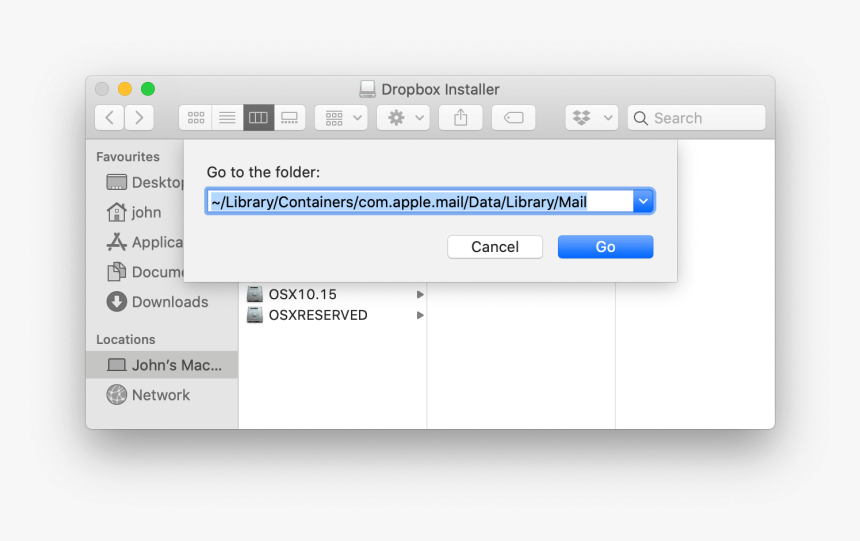Viewport: 860px width, 541px height.
Task: Click into the Search field
Action: 697,117
